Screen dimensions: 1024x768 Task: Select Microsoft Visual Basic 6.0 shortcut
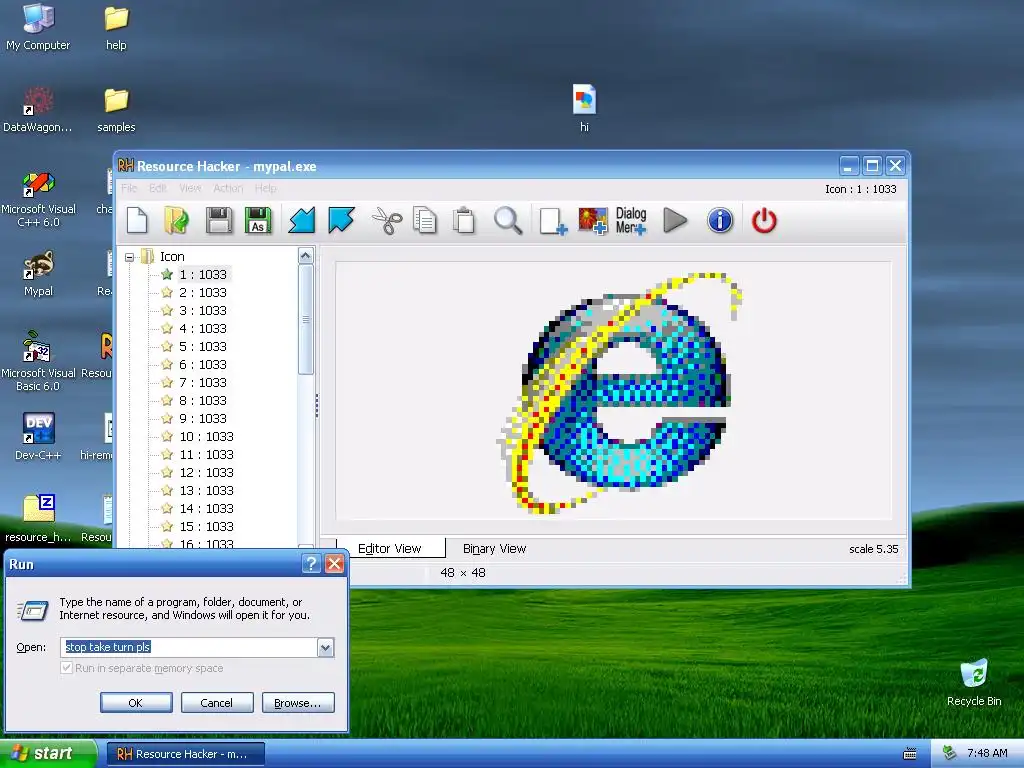[38, 362]
